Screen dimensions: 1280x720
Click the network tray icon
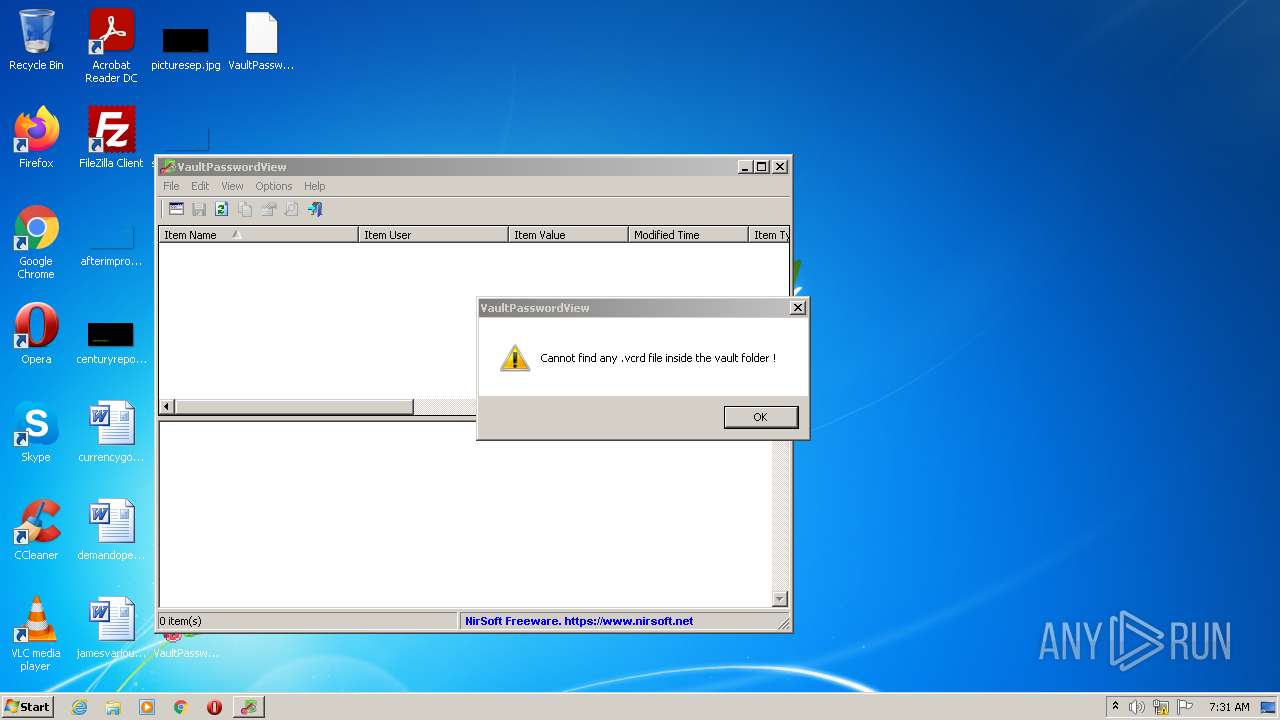[x=1161, y=707]
